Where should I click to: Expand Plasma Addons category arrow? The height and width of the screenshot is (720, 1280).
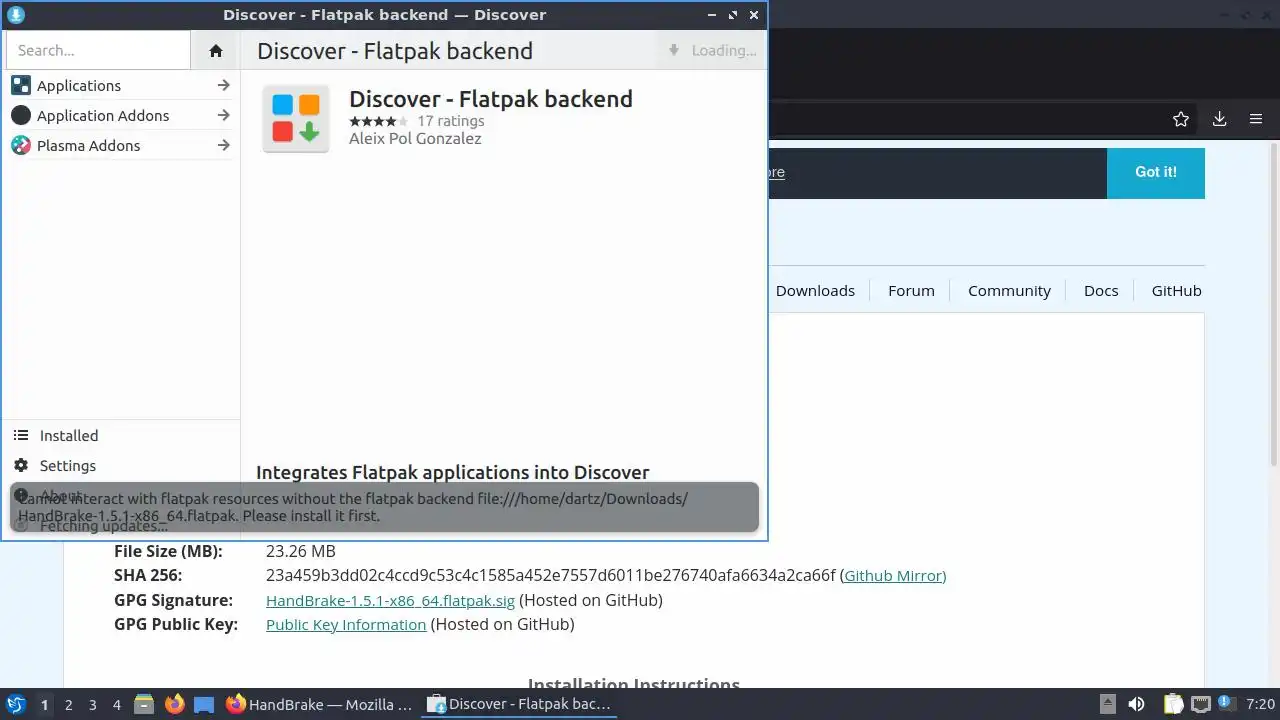223,145
